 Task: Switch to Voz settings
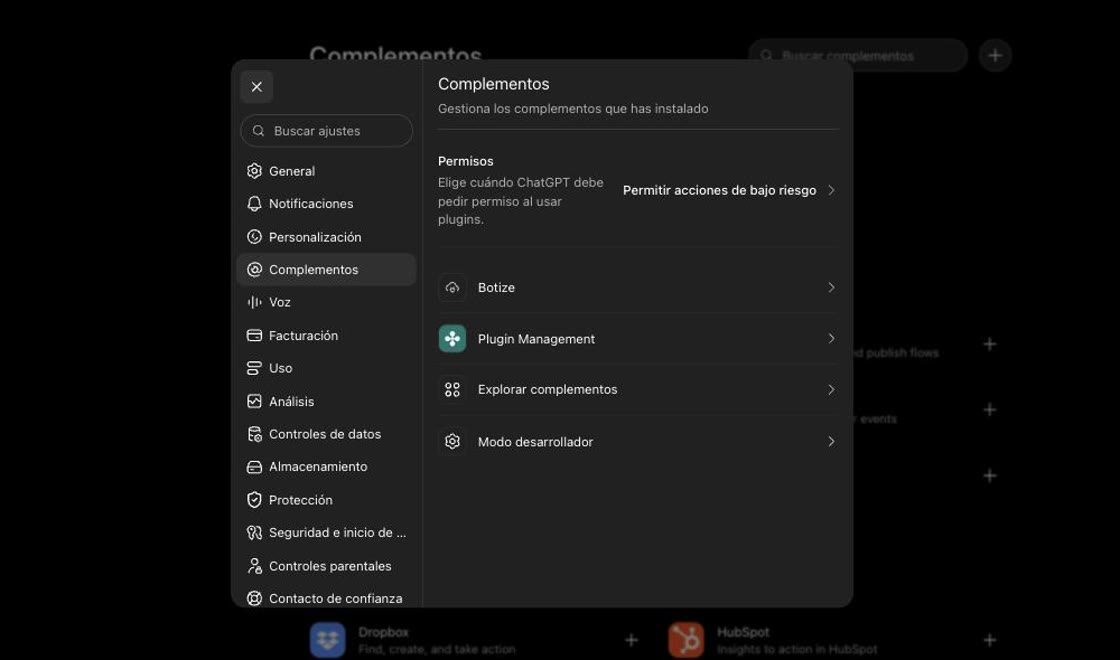click(x=326, y=302)
